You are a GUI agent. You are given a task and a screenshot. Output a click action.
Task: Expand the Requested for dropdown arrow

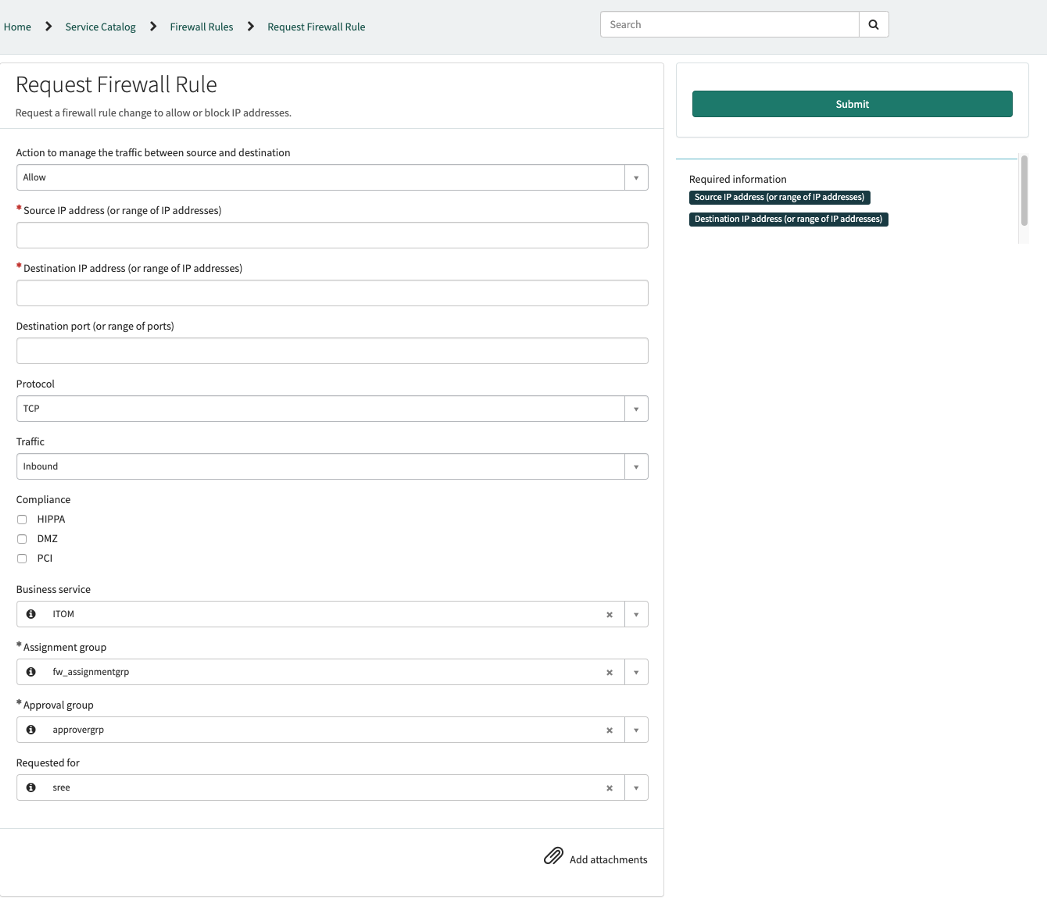(636, 788)
